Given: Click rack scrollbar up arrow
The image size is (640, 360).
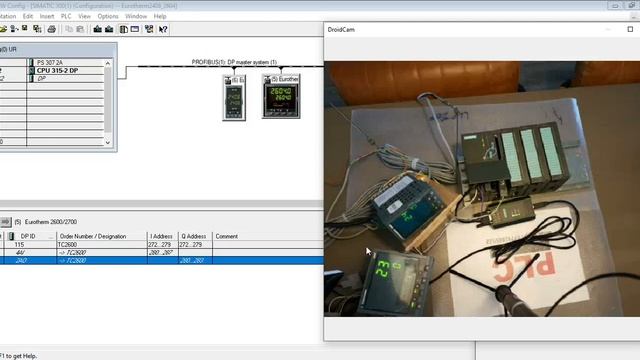Looking at the screenshot, I should [x=108, y=63].
